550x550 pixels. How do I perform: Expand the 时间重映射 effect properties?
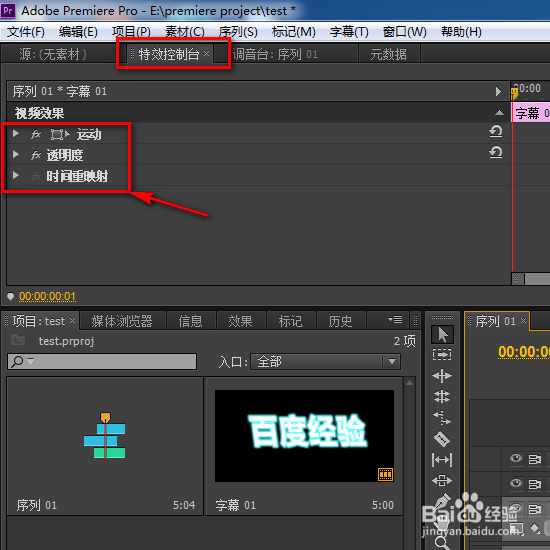(x=15, y=175)
